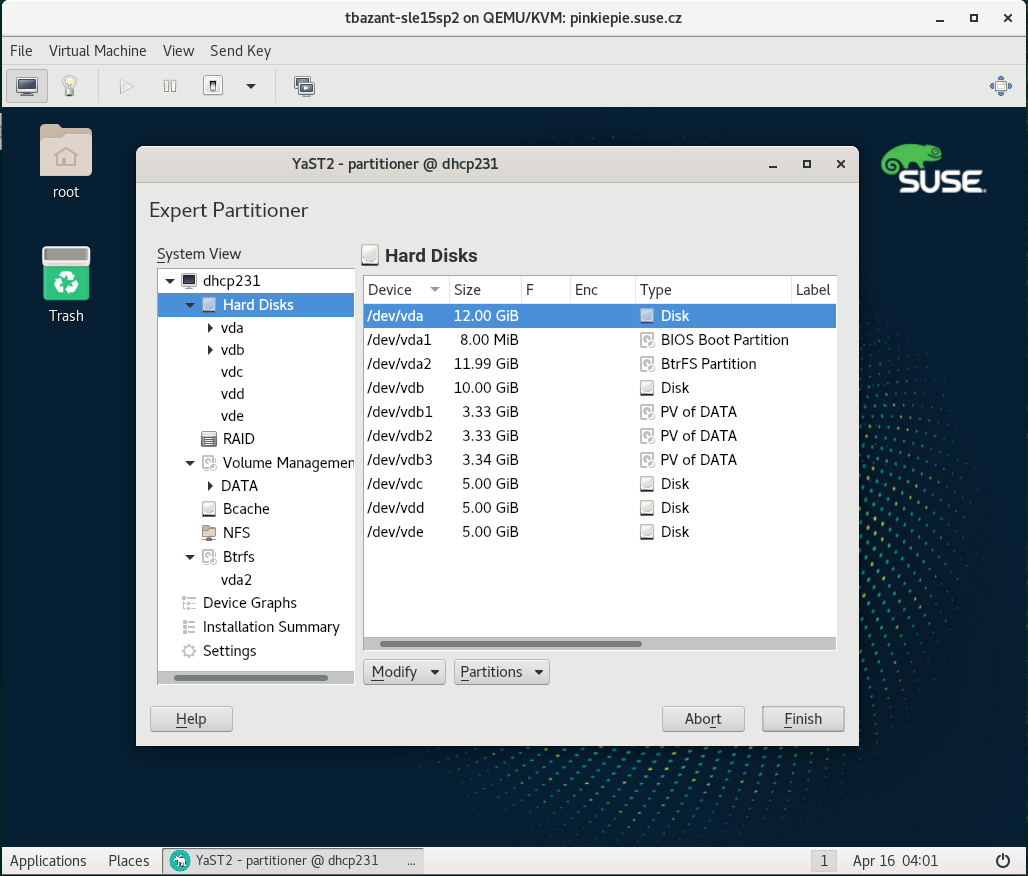Click the virtual machine console monitor icon
The image size is (1028, 876).
pyautogui.click(x=27, y=86)
